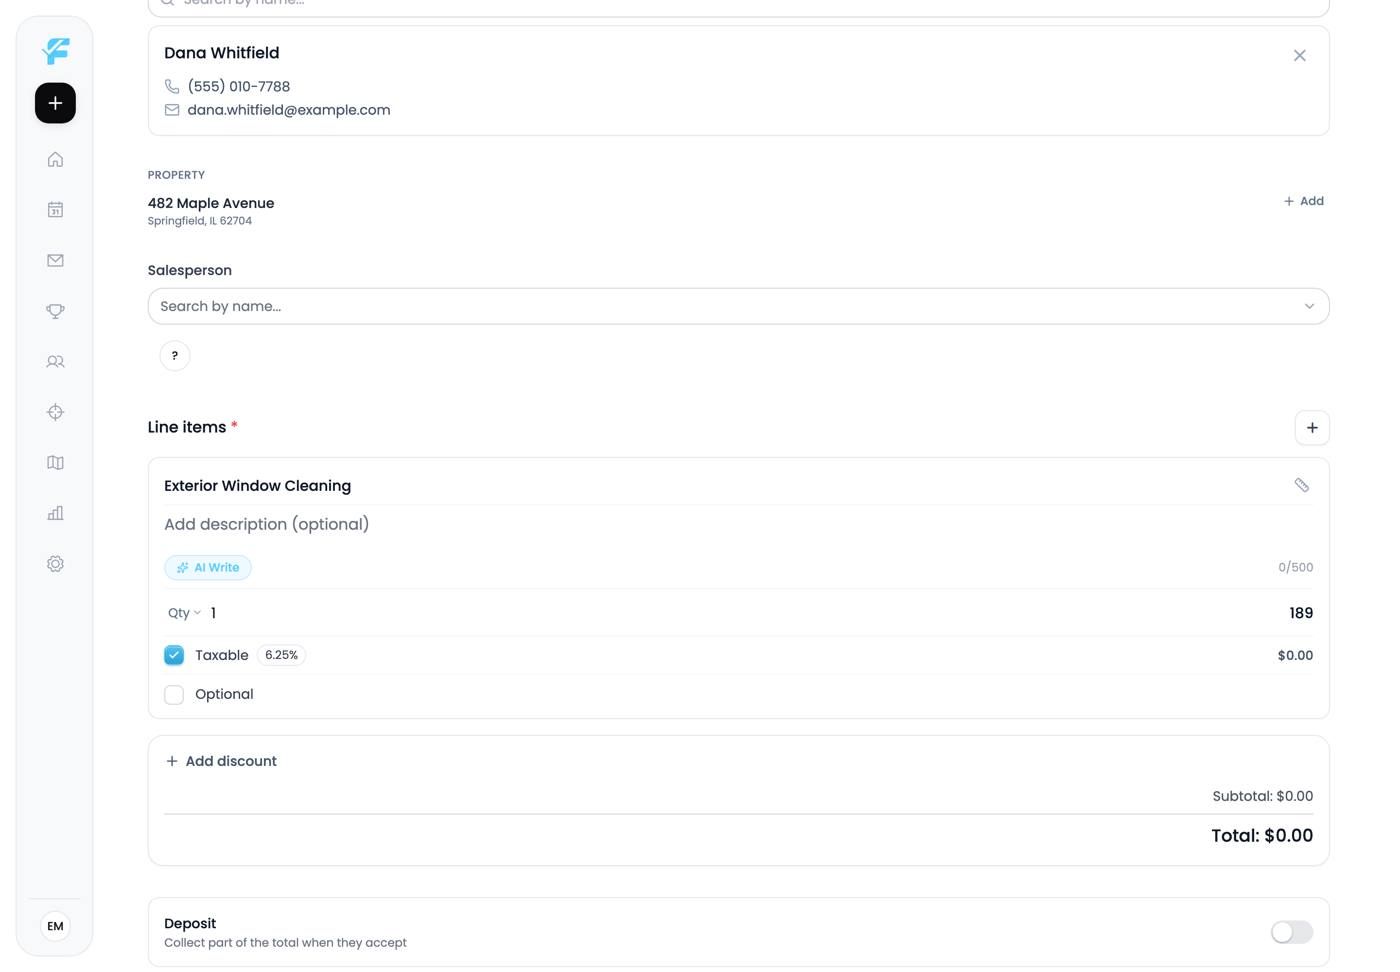Open the Qty unit dropdown
The height and width of the screenshot is (972, 1400).
[x=184, y=613]
